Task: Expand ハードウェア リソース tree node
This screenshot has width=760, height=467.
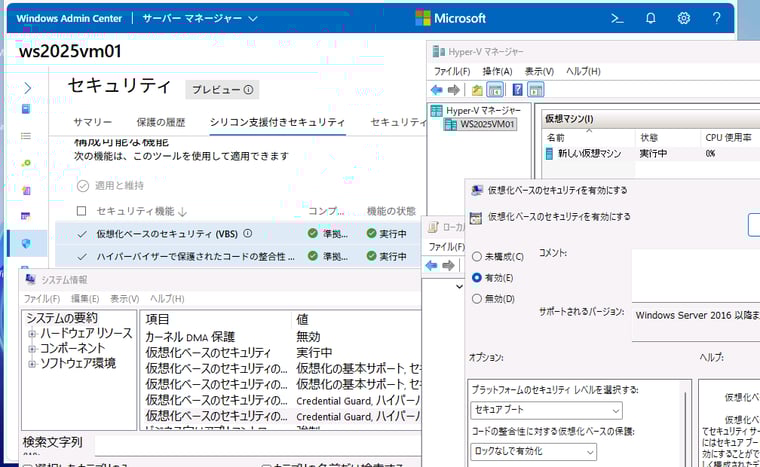Action: coord(32,333)
